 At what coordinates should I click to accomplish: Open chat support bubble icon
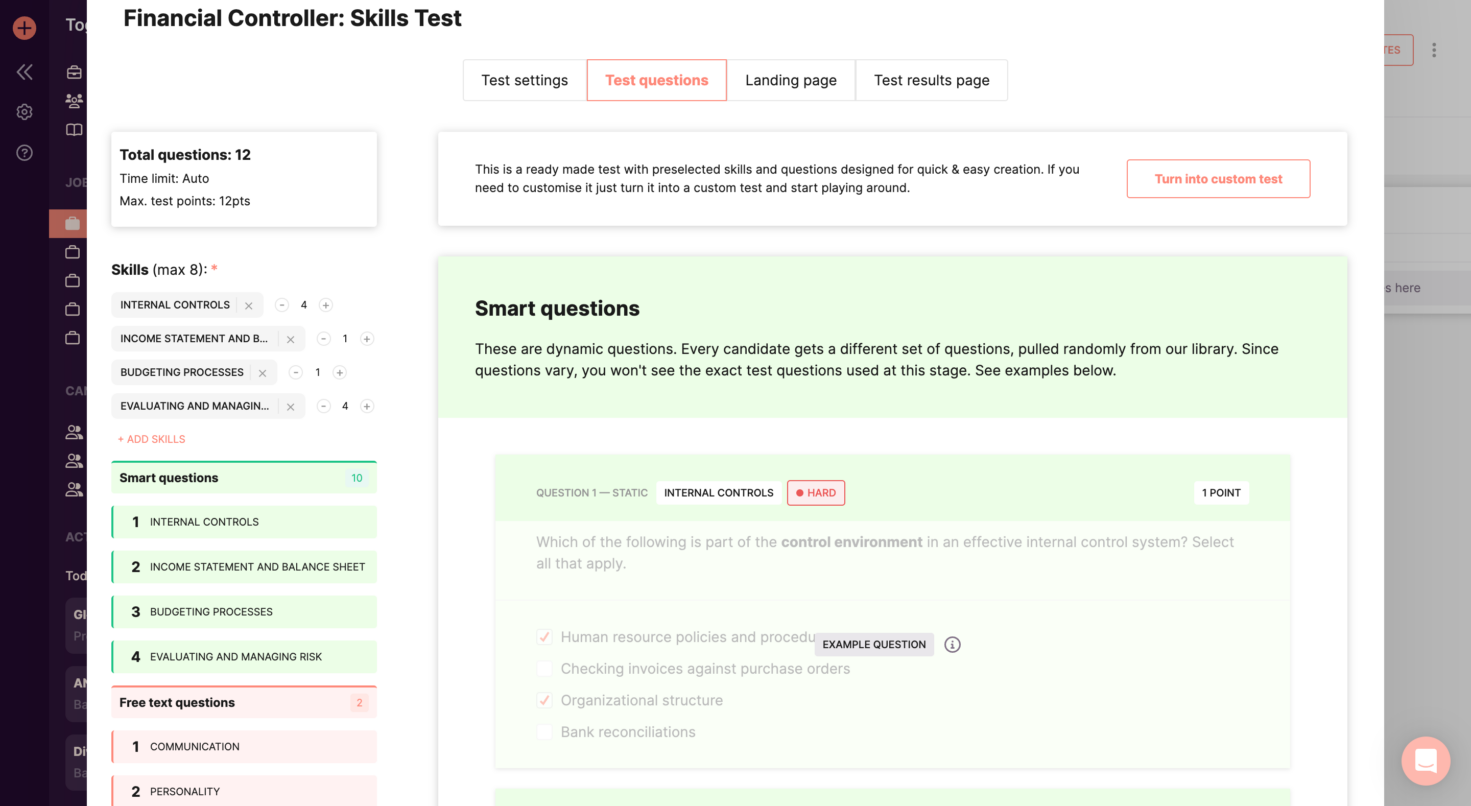coord(1425,761)
